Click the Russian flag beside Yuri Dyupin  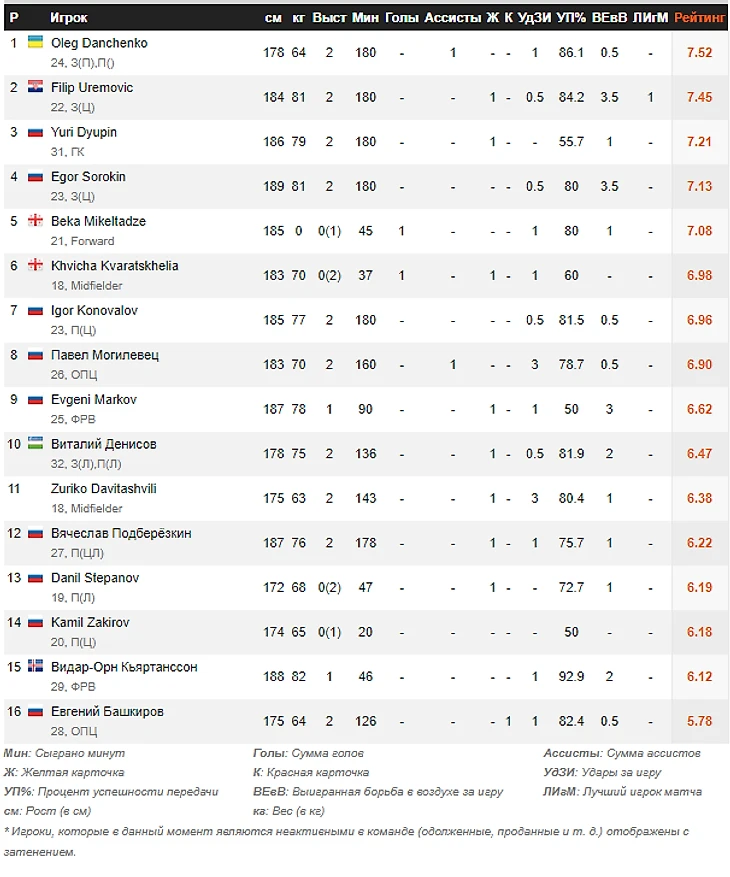[x=35, y=131]
